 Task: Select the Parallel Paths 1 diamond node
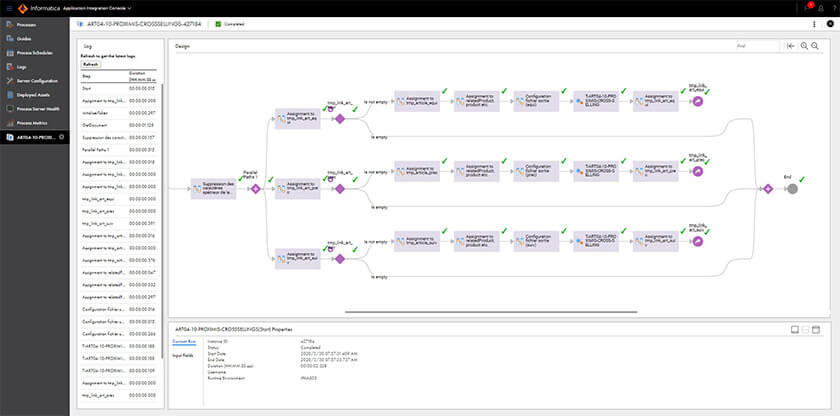pyautogui.click(x=256, y=189)
